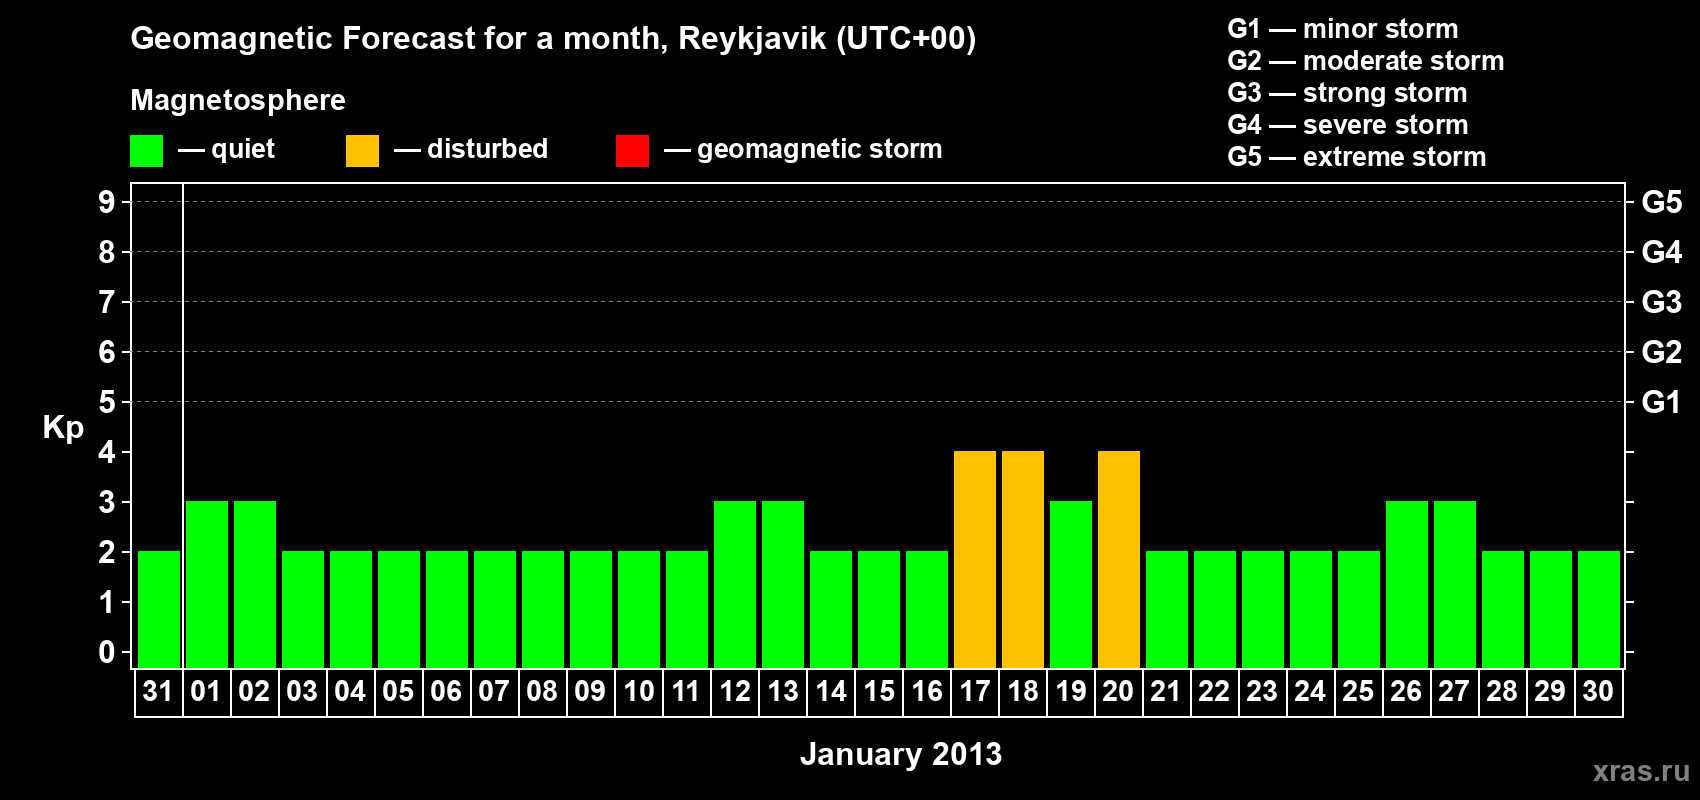
Task: Select the green bar for day 09
Action: point(591,609)
